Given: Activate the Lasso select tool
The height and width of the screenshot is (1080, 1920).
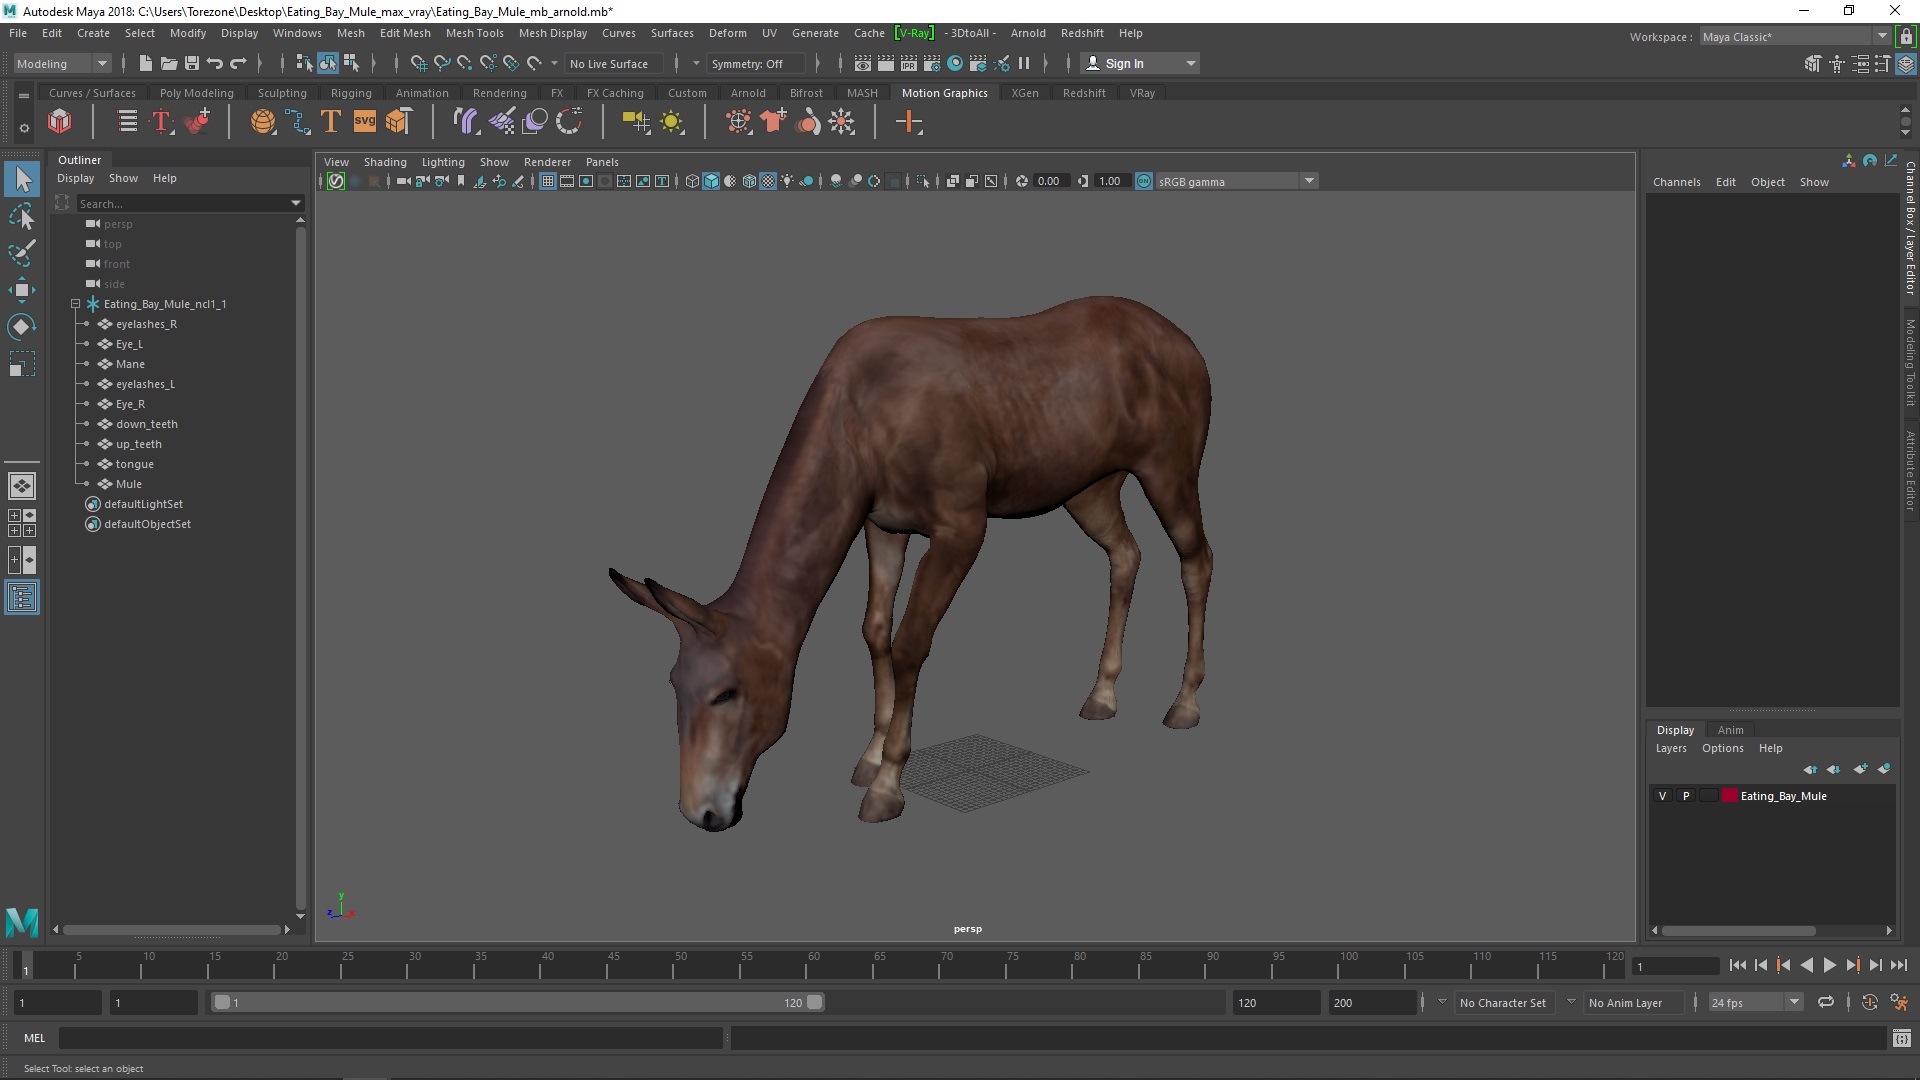Looking at the screenshot, I should 21,216.
